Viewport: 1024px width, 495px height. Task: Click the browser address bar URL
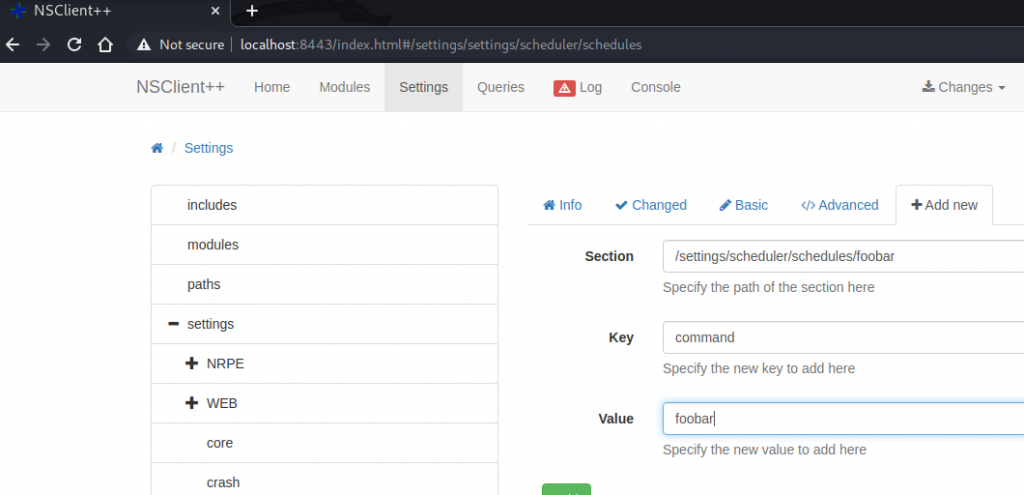(x=441, y=45)
